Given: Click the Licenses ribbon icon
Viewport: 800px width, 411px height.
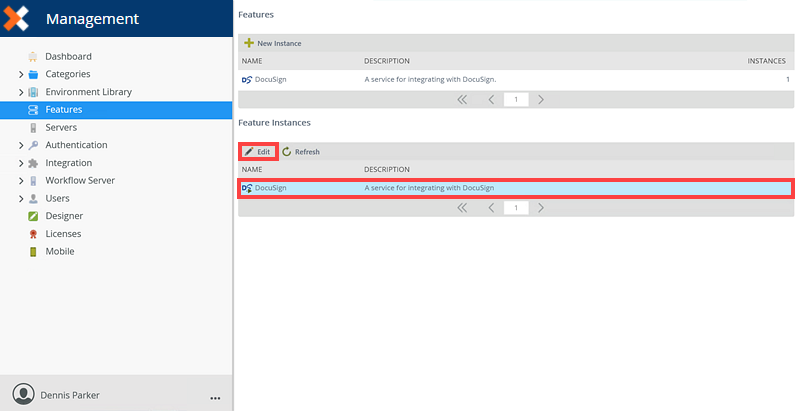Looking at the screenshot, I should click(x=33, y=234).
